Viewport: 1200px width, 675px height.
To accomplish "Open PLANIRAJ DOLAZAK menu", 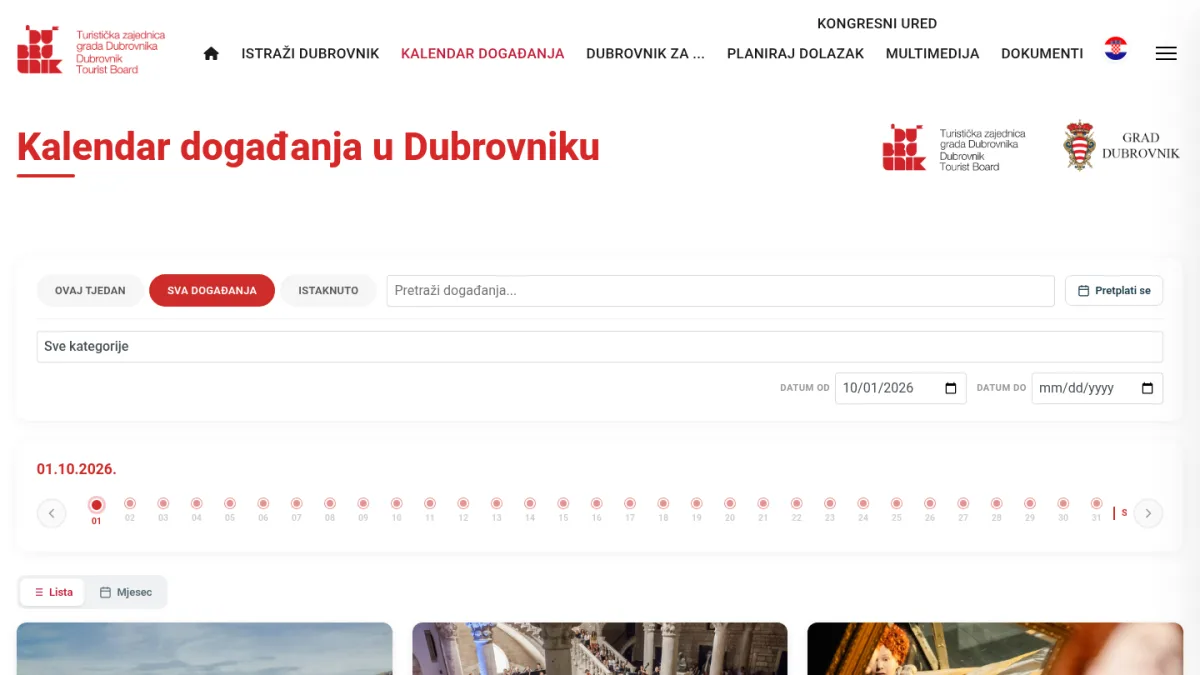I will [795, 54].
